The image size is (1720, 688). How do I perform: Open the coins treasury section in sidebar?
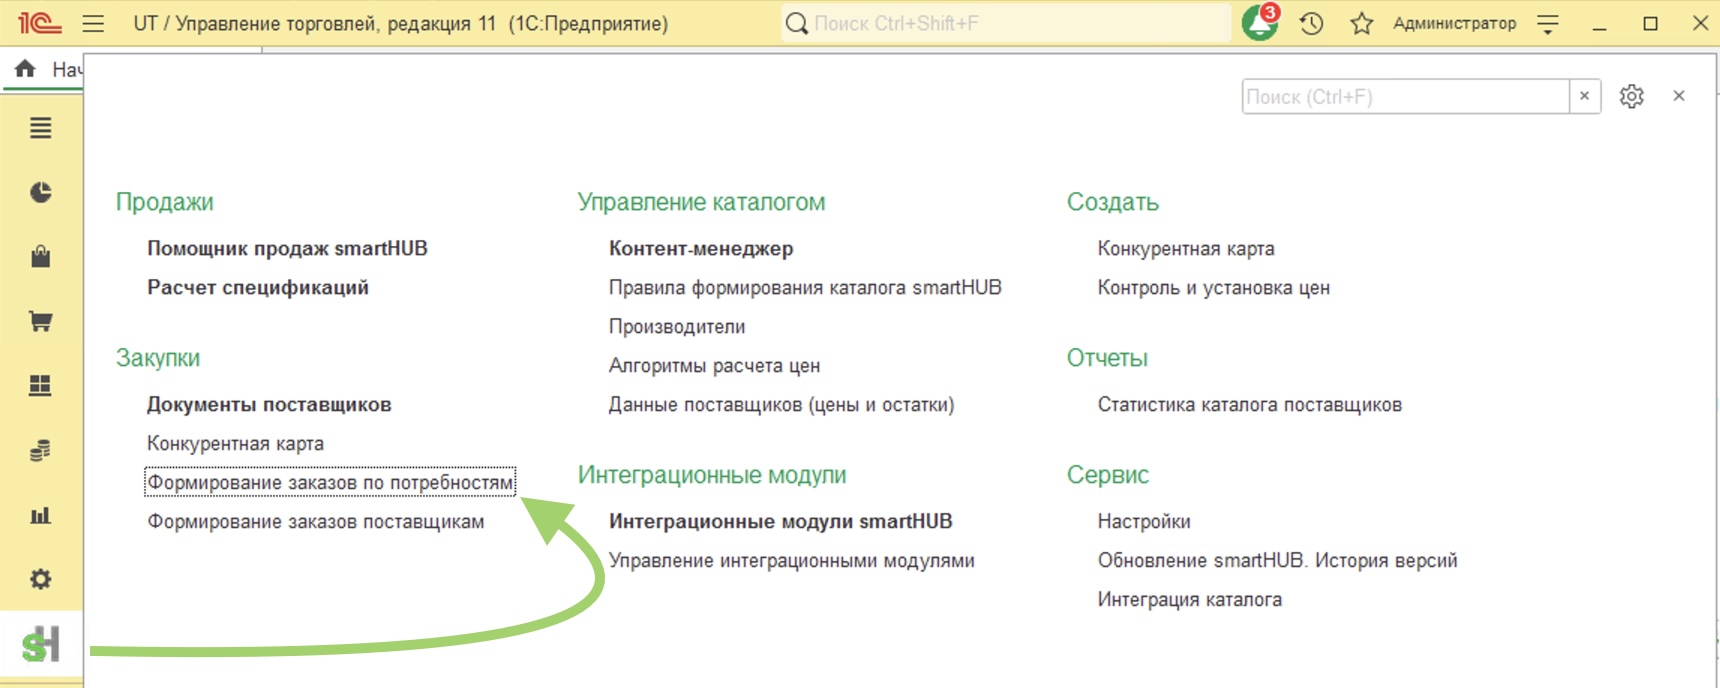point(41,450)
